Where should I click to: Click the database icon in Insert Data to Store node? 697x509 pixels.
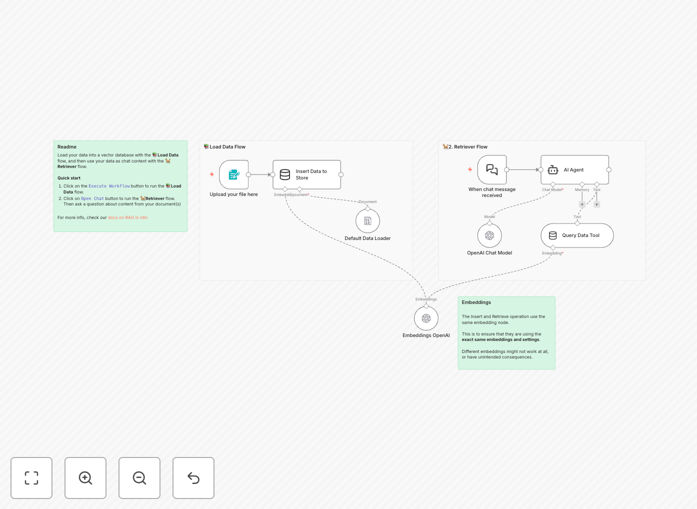click(x=285, y=175)
